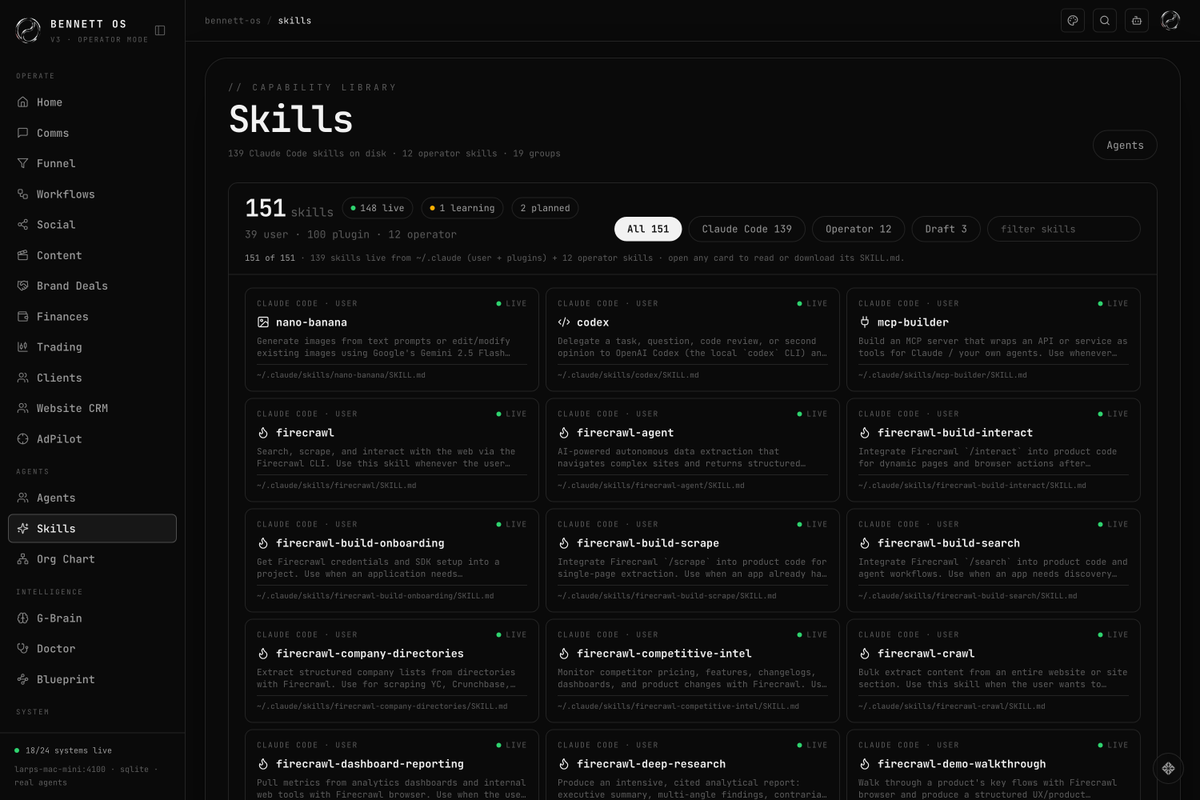Click the Agents button near title

click(x=1125, y=145)
